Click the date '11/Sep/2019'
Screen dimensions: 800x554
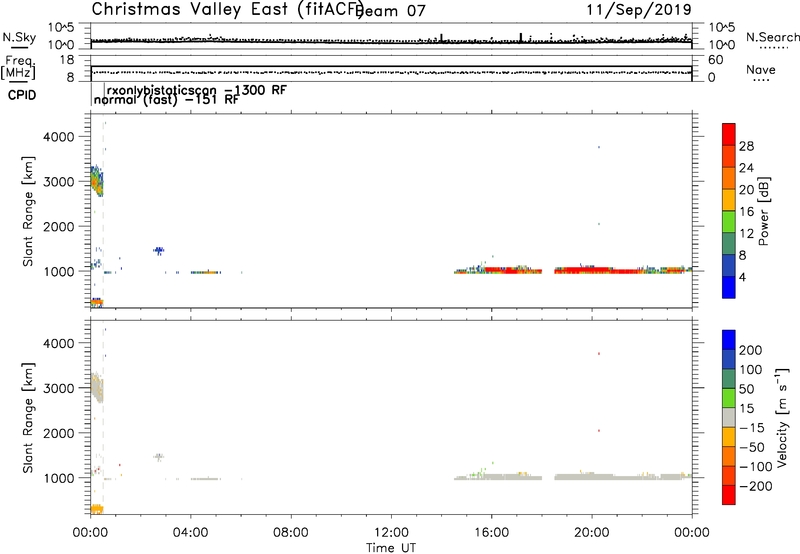tap(638, 9)
